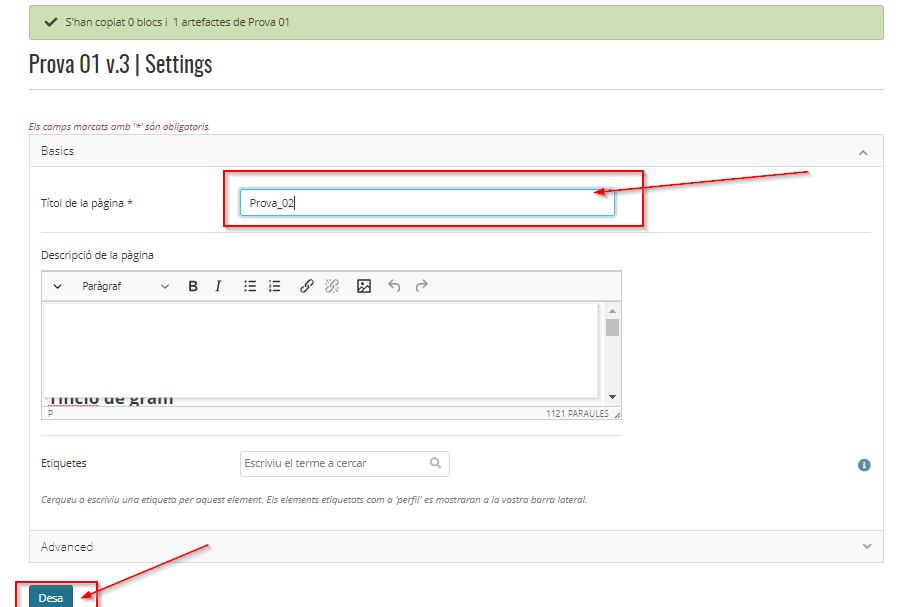Click the description editor's scrollbar down arrow
The height and width of the screenshot is (607, 899).
point(612,397)
